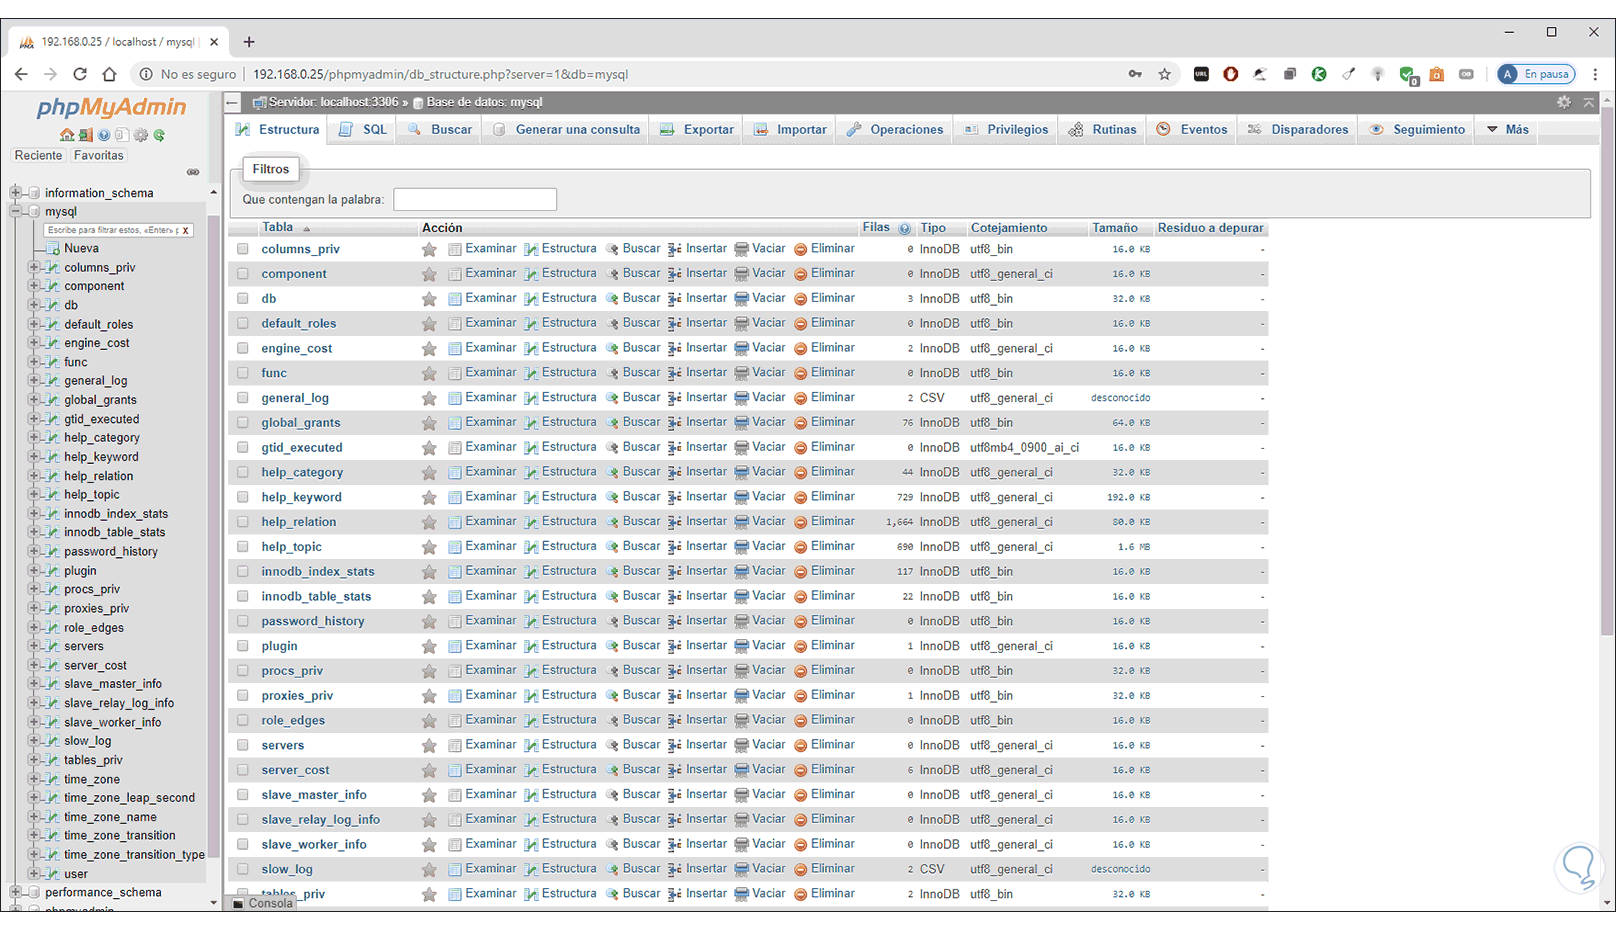This screenshot has height=931, width=1616.
Task: Select the db table checkbox
Action: [x=243, y=299]
